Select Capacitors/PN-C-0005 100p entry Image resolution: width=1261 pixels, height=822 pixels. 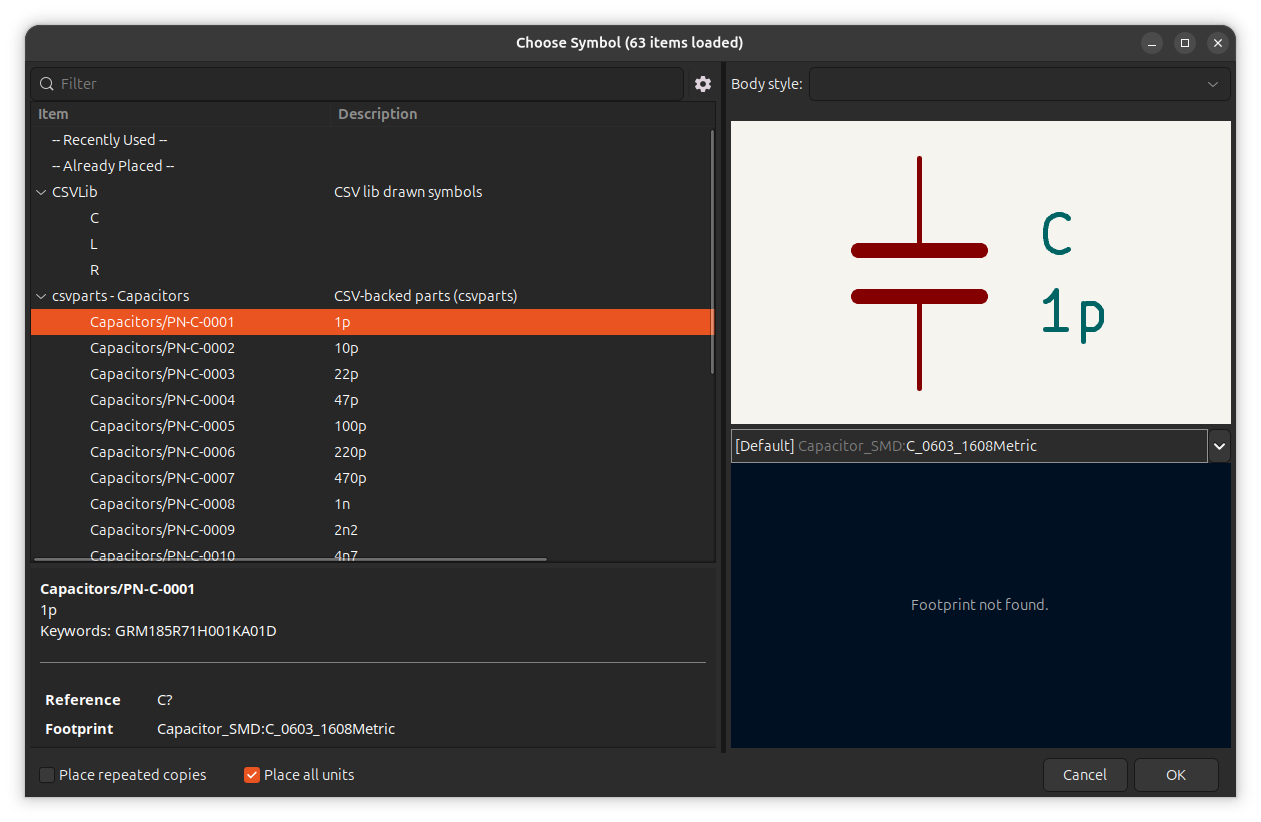pyautogui.click(x=372, y=426)
